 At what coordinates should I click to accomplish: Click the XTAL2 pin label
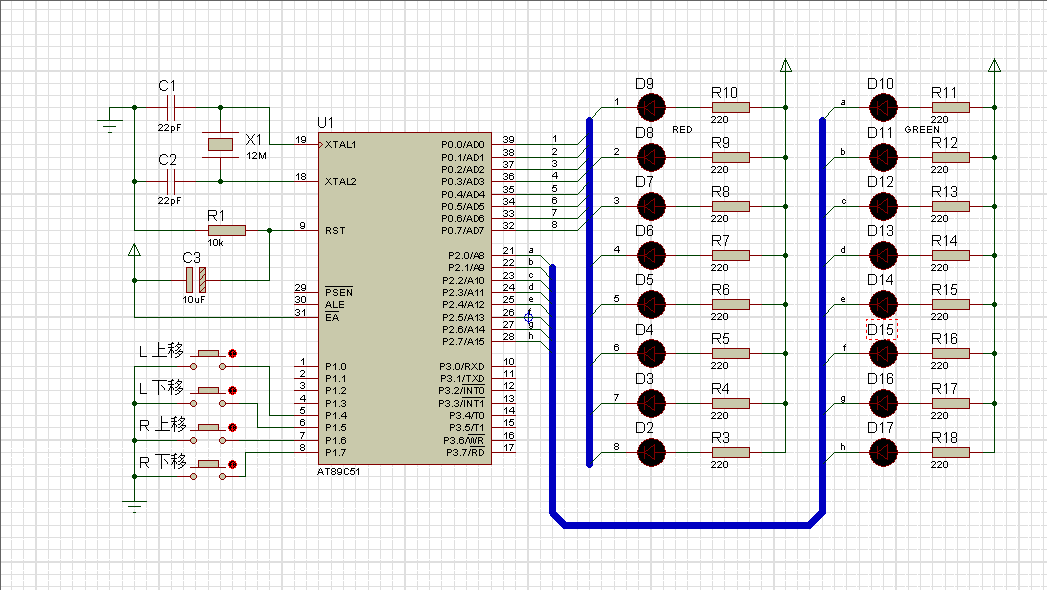pyautogui.click(x=340, y=182)
